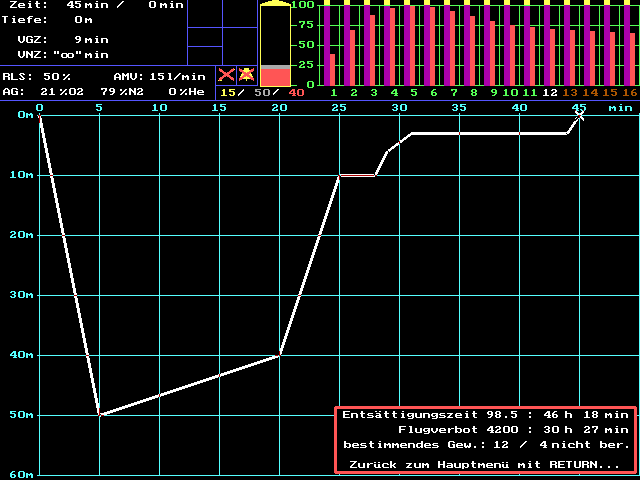The width and height of the screenshot is (640, 480).
Task: Click the profile point at 40m, 20 minutes
Action: click(280, 355)
